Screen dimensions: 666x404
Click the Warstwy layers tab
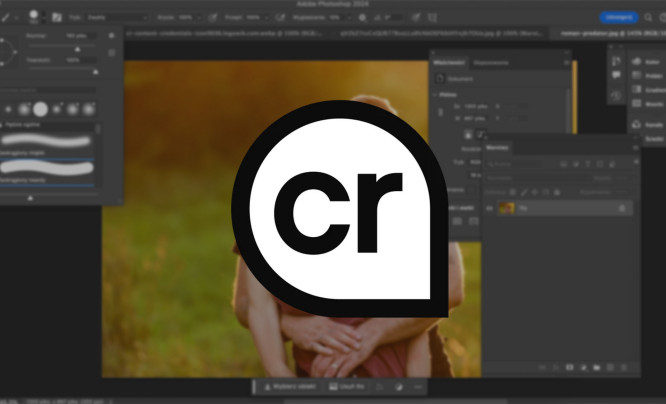point(497,147)
